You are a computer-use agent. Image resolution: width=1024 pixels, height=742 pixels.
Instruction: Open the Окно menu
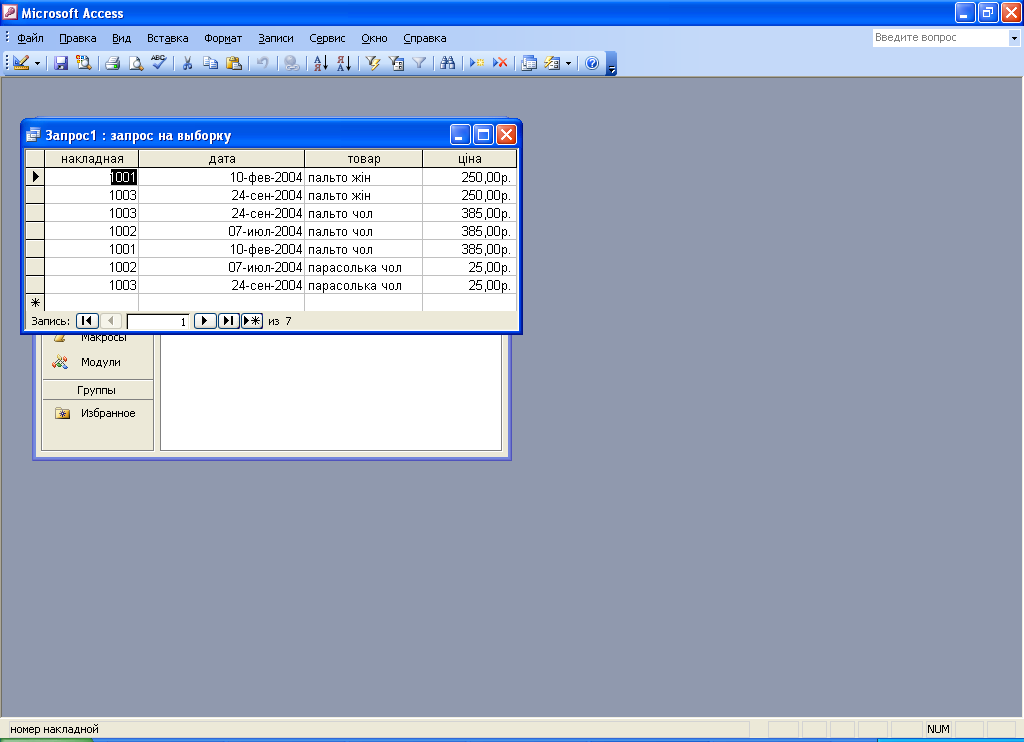tap(374, 38)
